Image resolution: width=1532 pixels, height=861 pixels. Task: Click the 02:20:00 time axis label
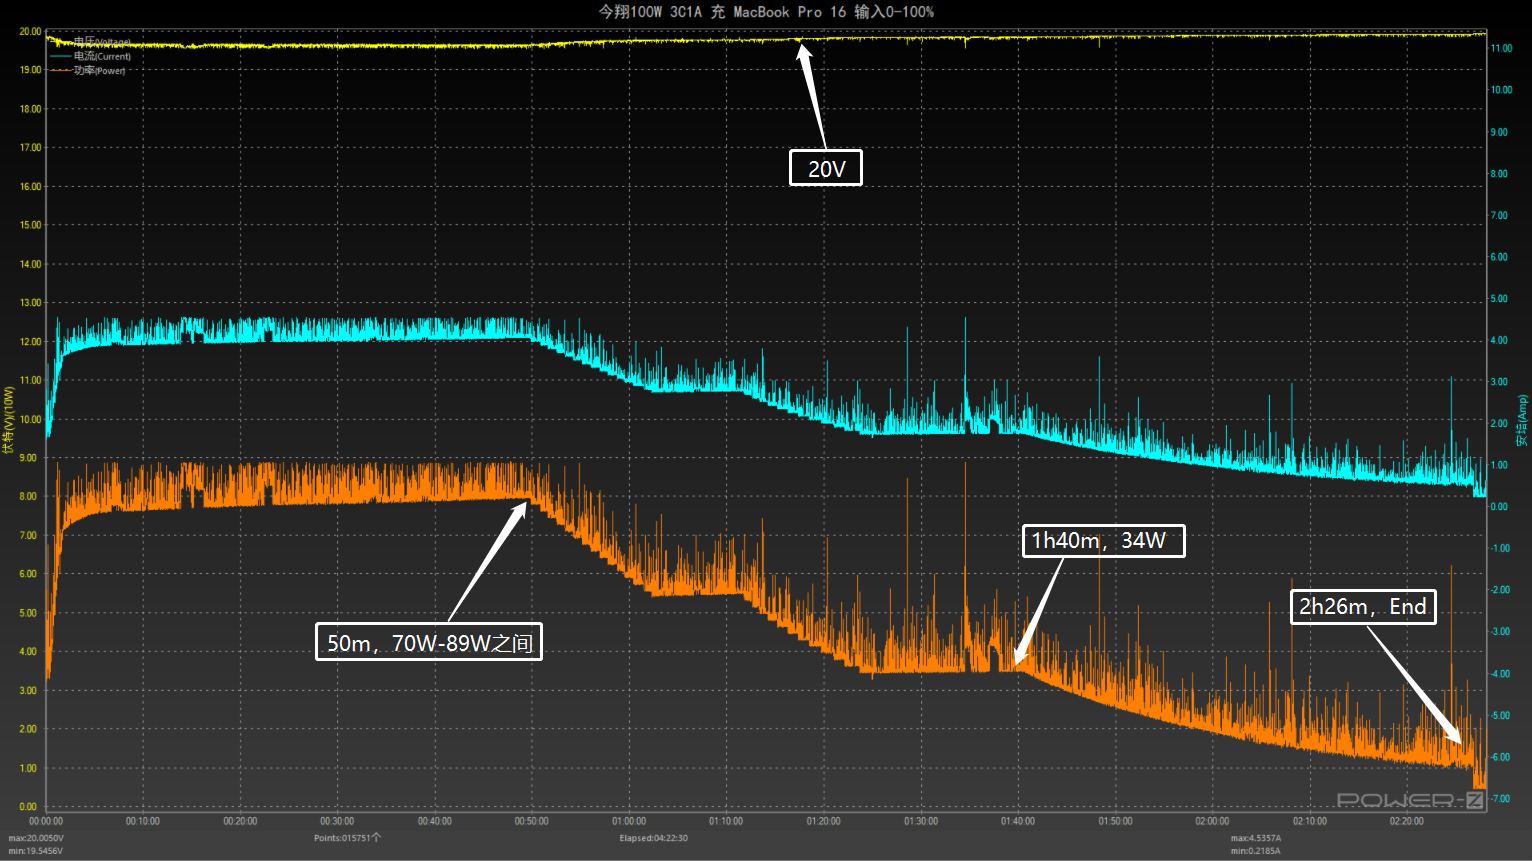[1407, 821]
